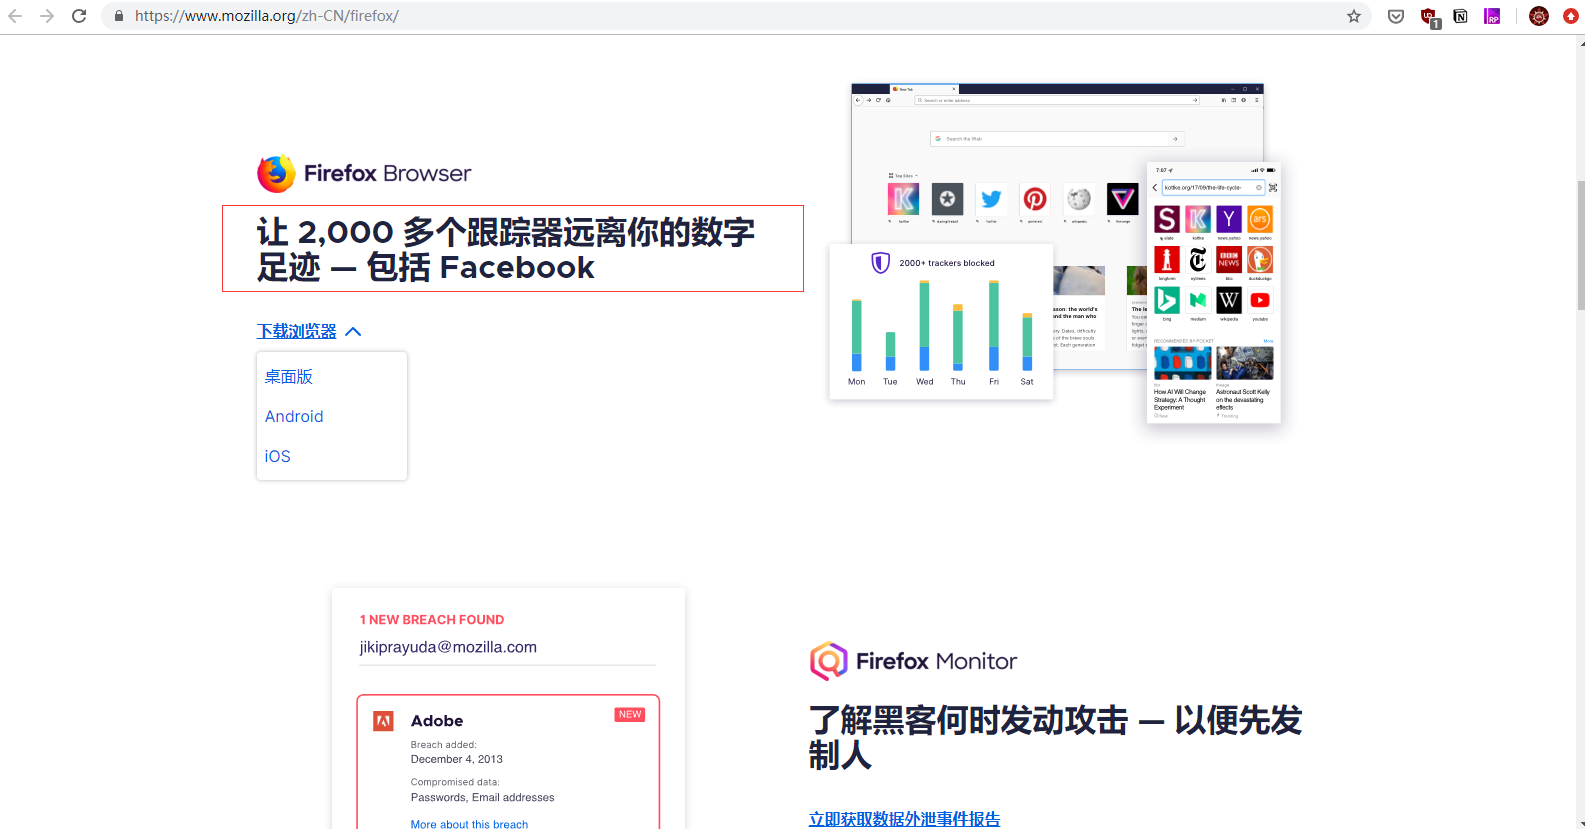Click the 了解黑客何时发动攻击 headline
1585x829 pixels.
click(x=1055, y=738)
